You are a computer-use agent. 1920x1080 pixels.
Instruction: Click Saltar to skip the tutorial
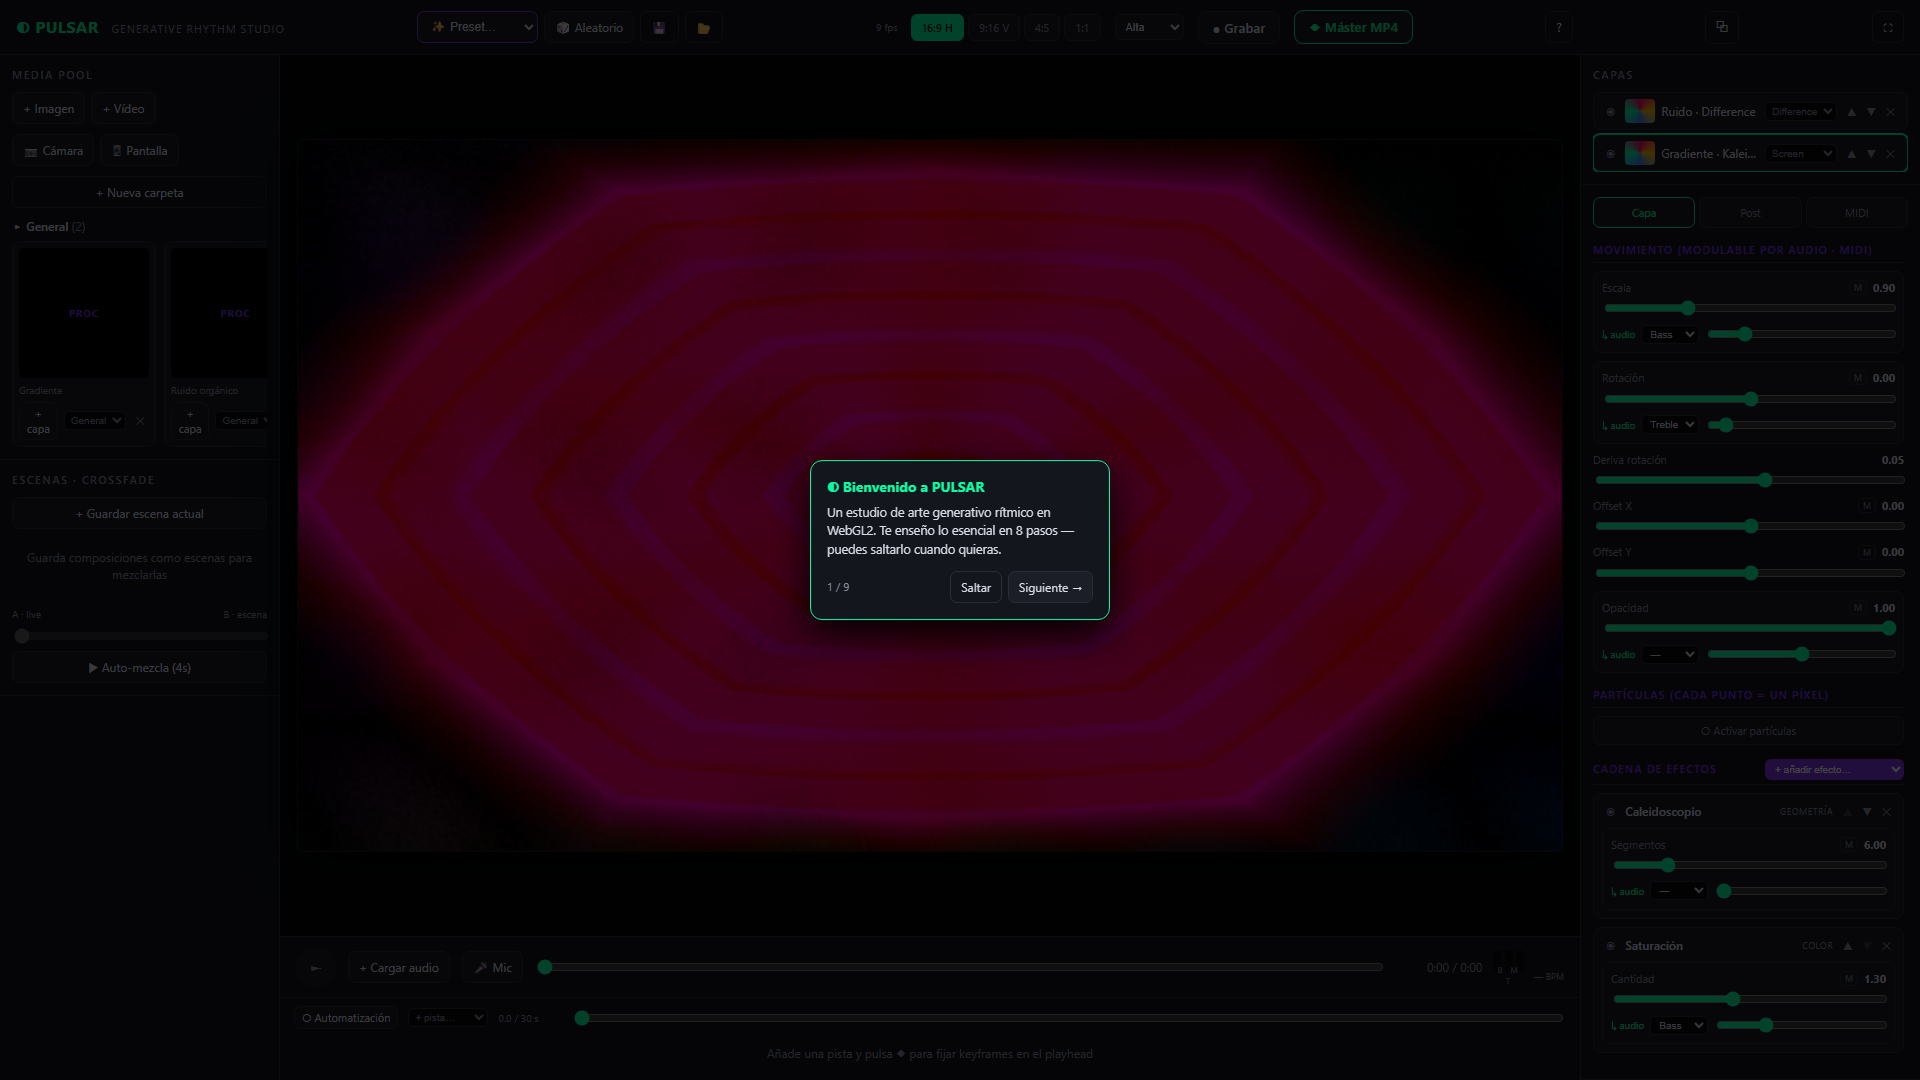tap(975, 588)
